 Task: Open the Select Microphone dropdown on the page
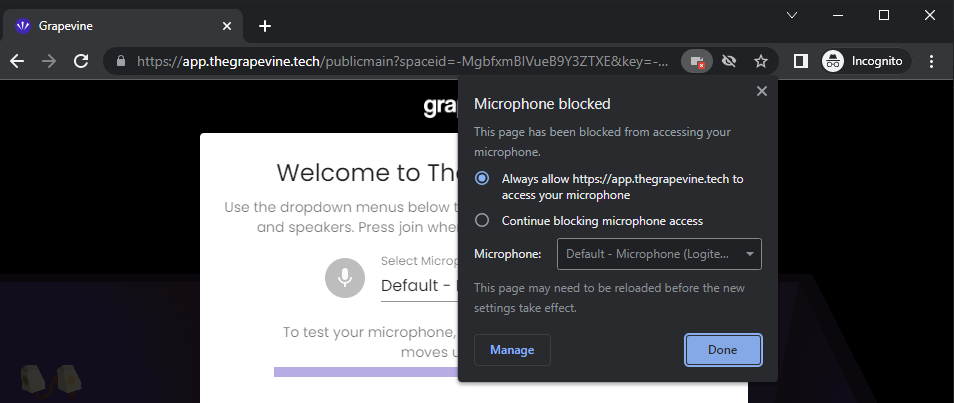coord(419,286)
